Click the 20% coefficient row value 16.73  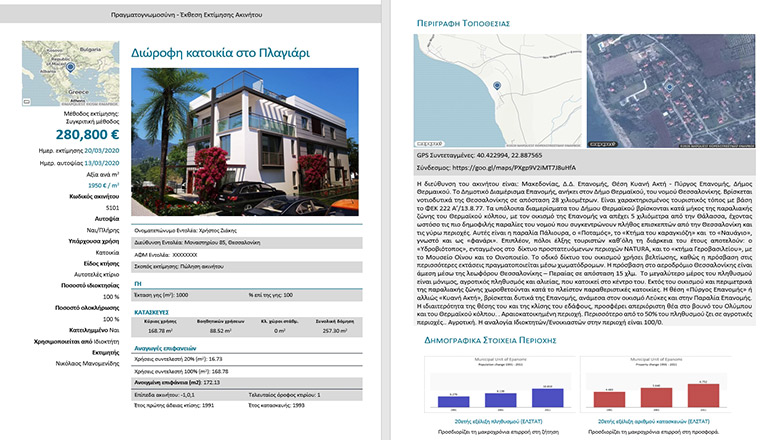(x=215, y=359)
